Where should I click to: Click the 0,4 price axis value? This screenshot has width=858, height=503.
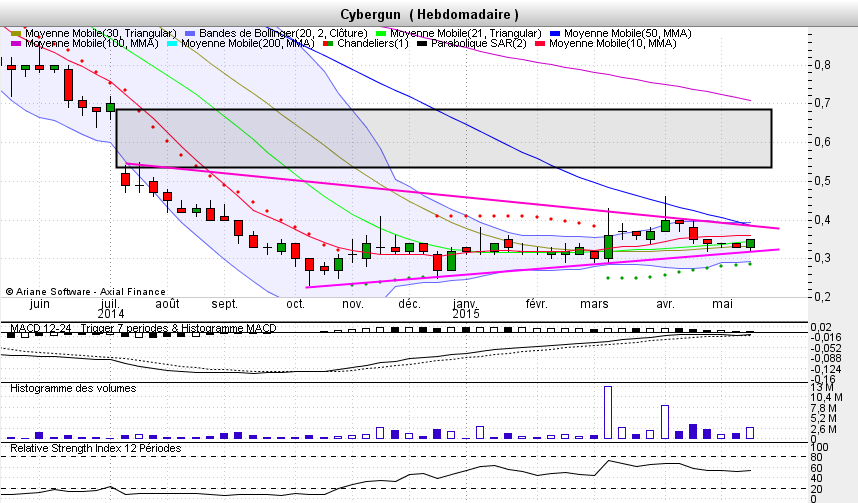point(822,219)
